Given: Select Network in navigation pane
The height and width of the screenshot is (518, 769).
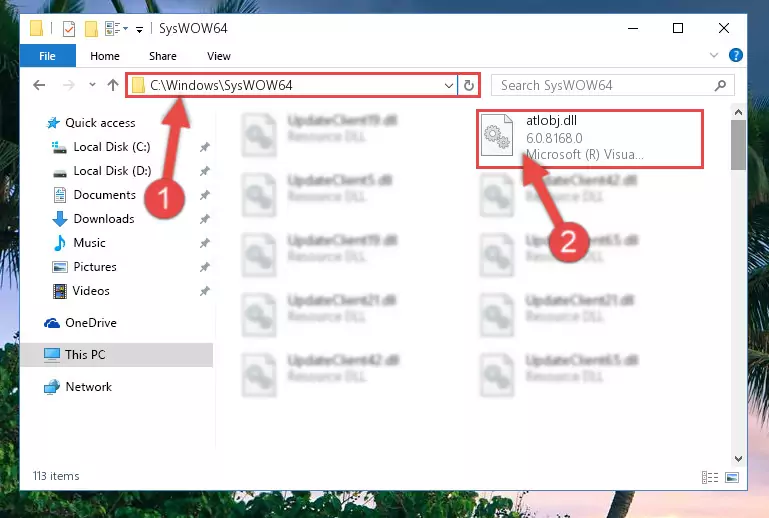Looking at the screenshot, I should click(x=88, y=387).
